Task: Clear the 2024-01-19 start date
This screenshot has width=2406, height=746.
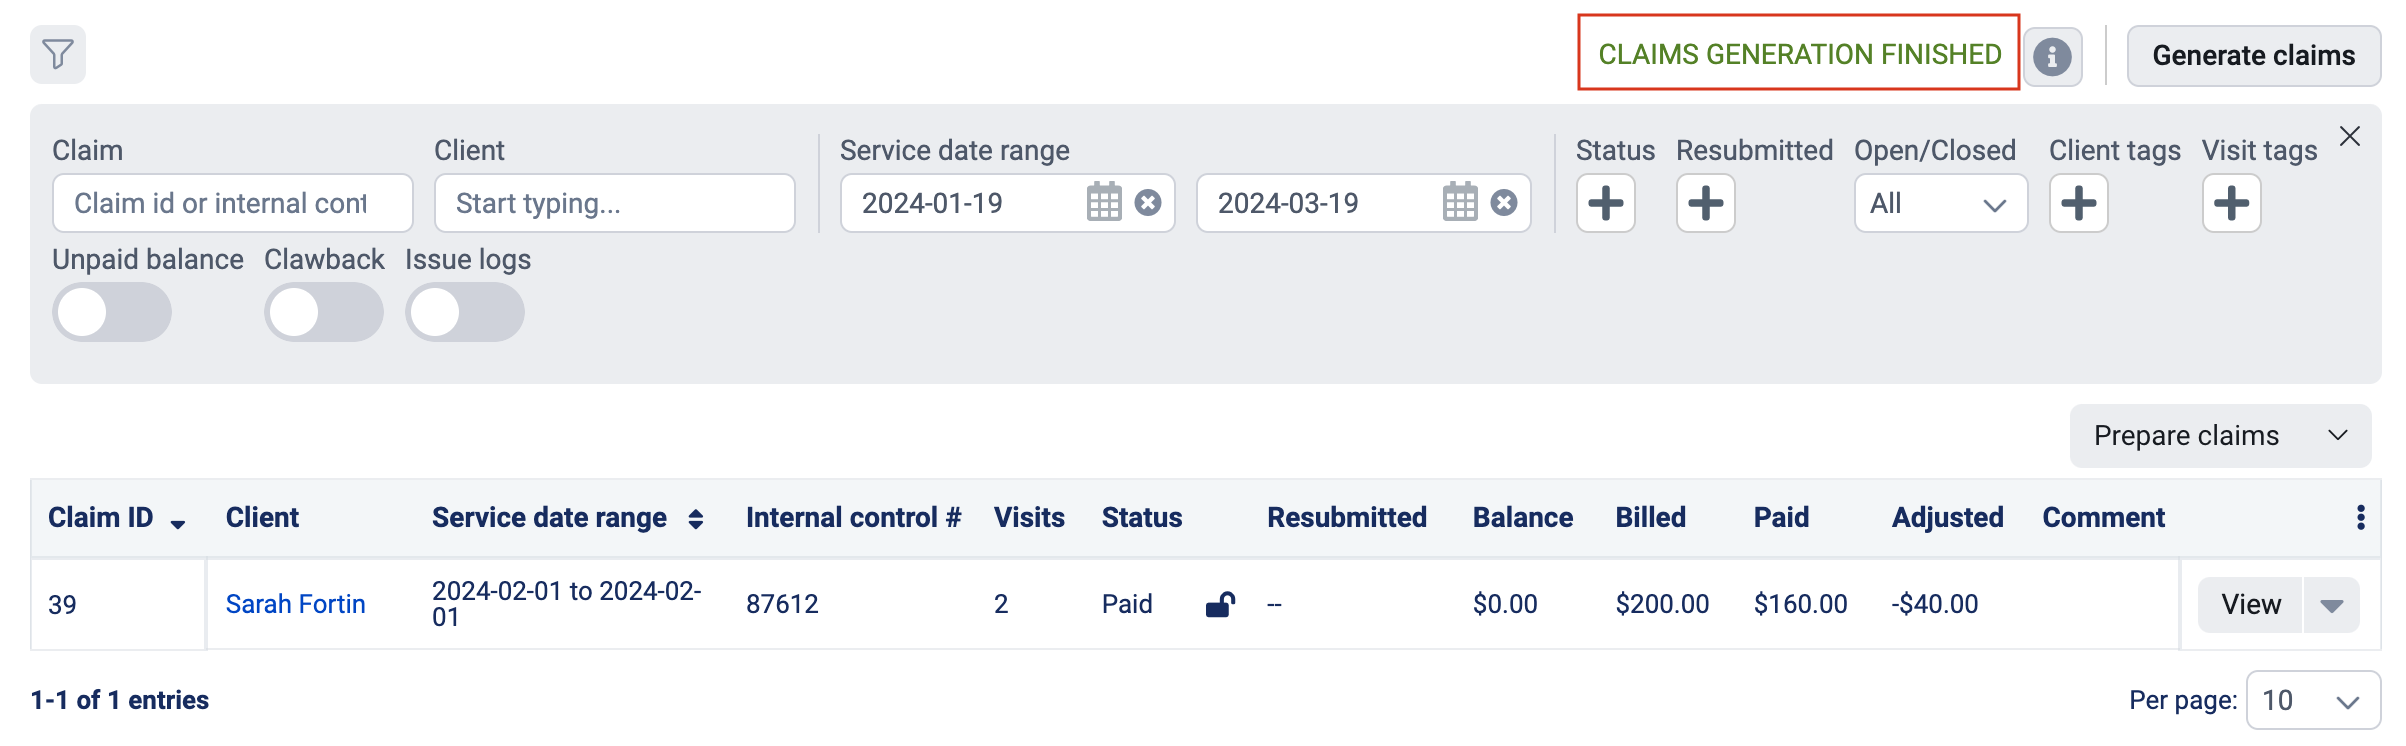Action: click(x=1148, y=203)
